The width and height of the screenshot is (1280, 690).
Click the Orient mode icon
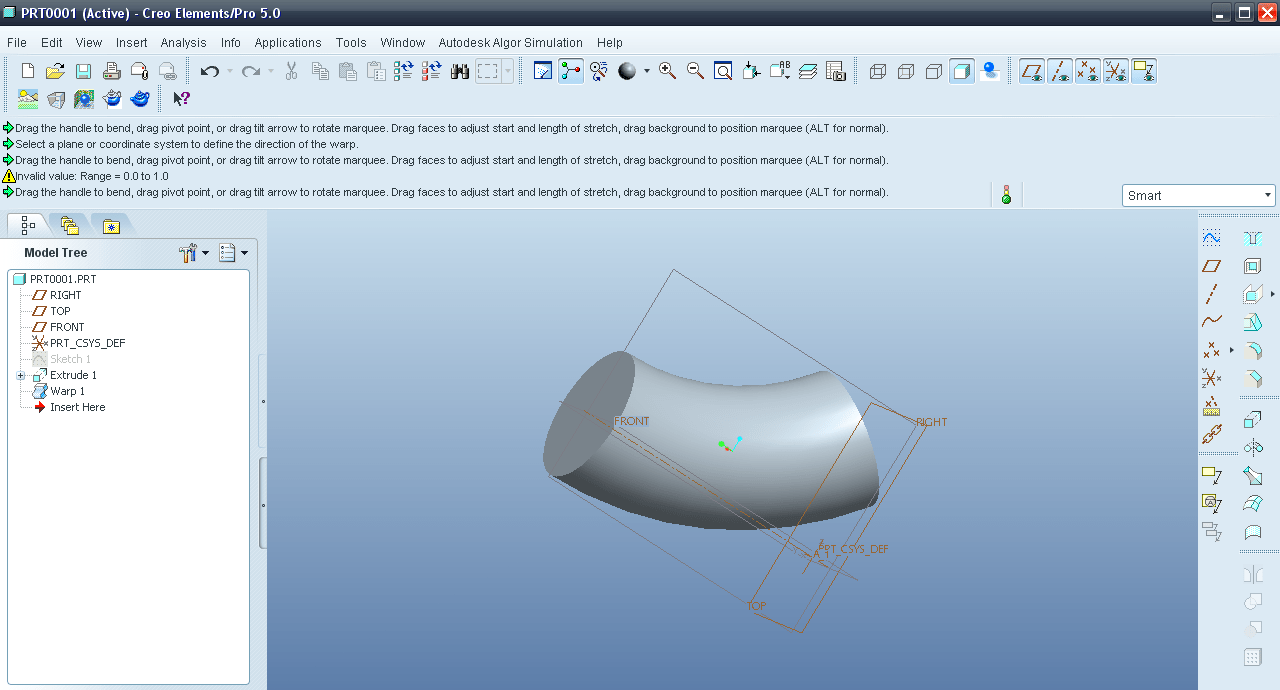(x=599, y=71)
